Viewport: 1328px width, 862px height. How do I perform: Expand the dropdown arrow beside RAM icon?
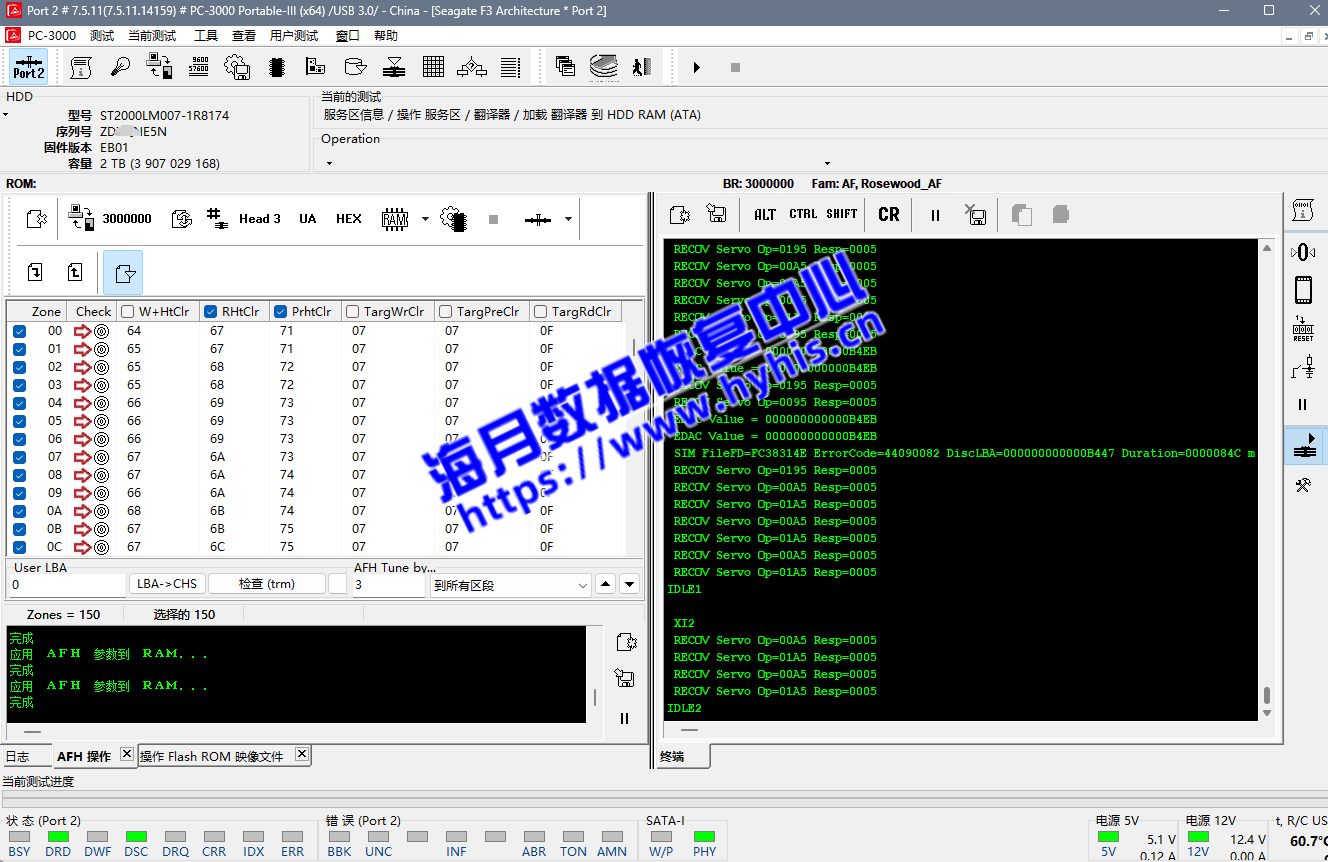coord(425,219)
